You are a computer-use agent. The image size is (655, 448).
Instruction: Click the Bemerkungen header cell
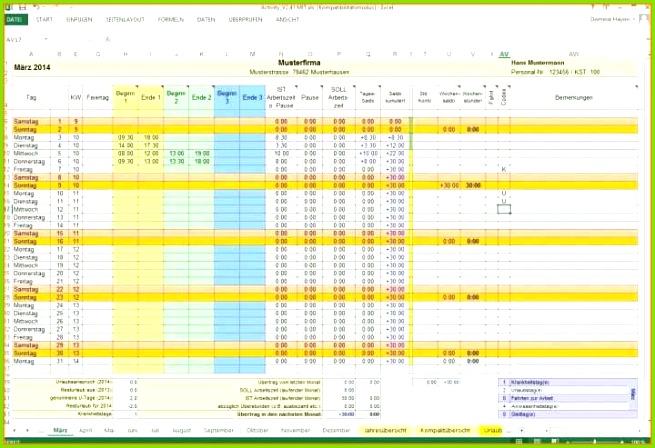(x=574, y=97)
